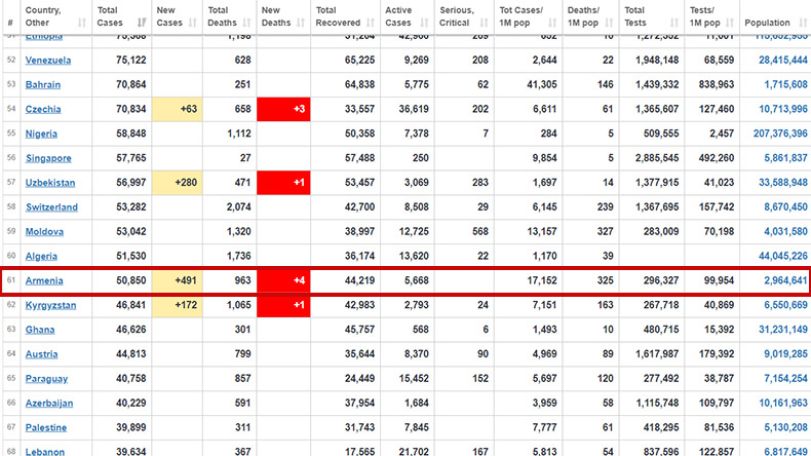Sort by Total Recovered arrow icon
This screenshot has width=811, height=456.
tap(370, 23)
